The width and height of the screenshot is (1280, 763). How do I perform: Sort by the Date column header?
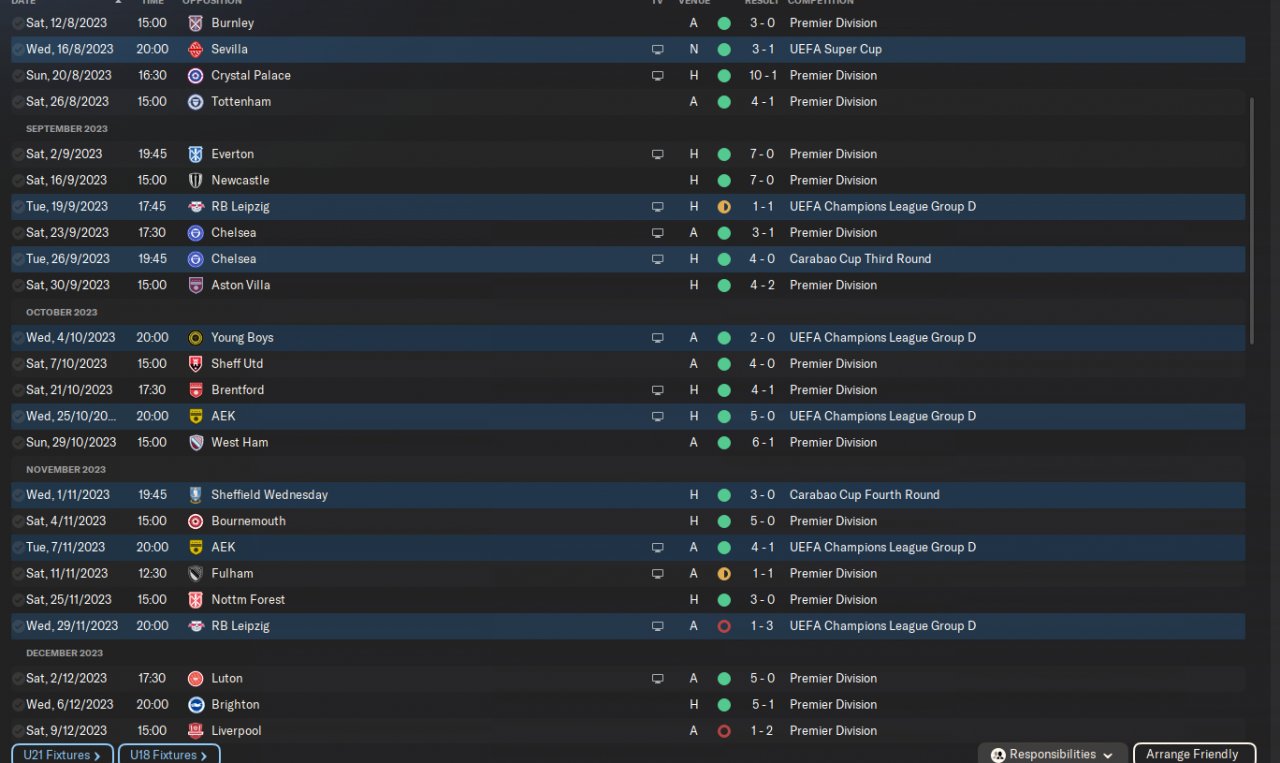click(24, 2)
